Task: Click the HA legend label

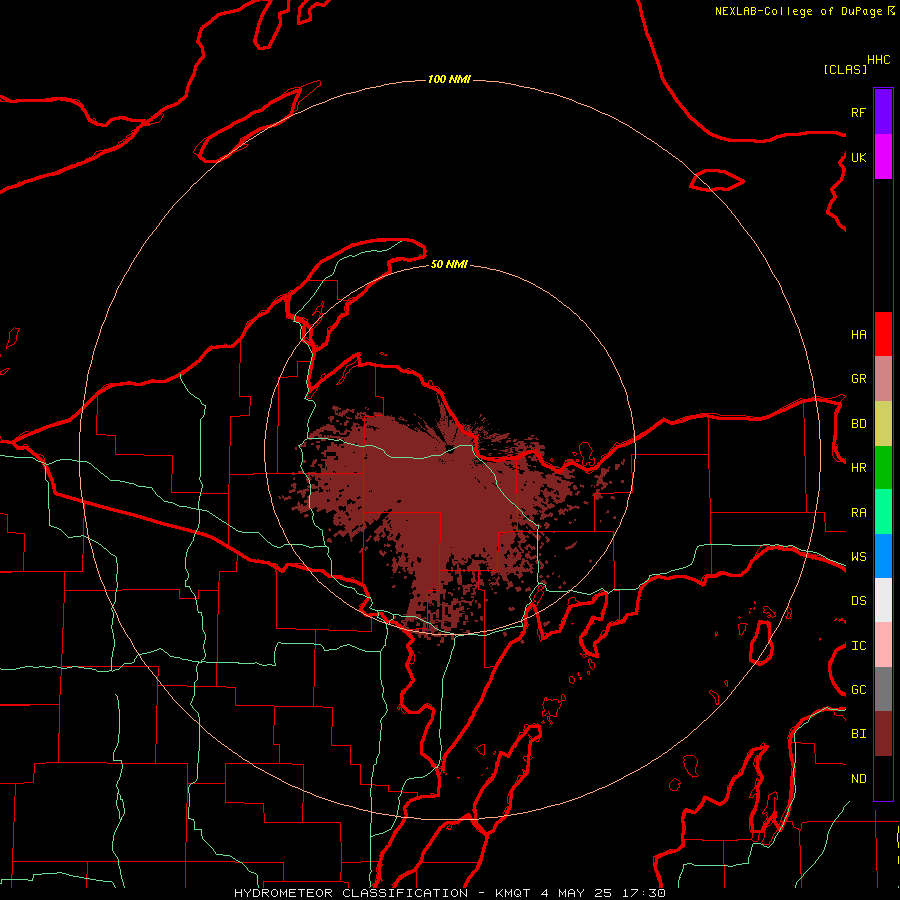Action: click(x=858, y=335)
